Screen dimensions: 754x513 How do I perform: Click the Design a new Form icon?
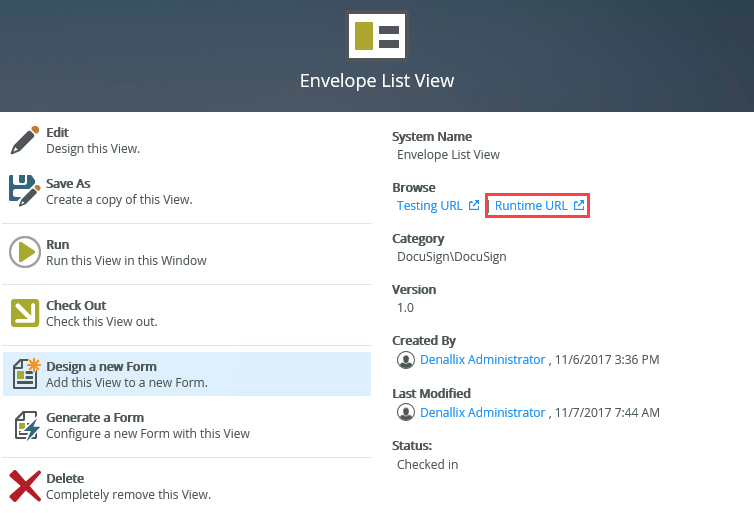tap(24, 373)
